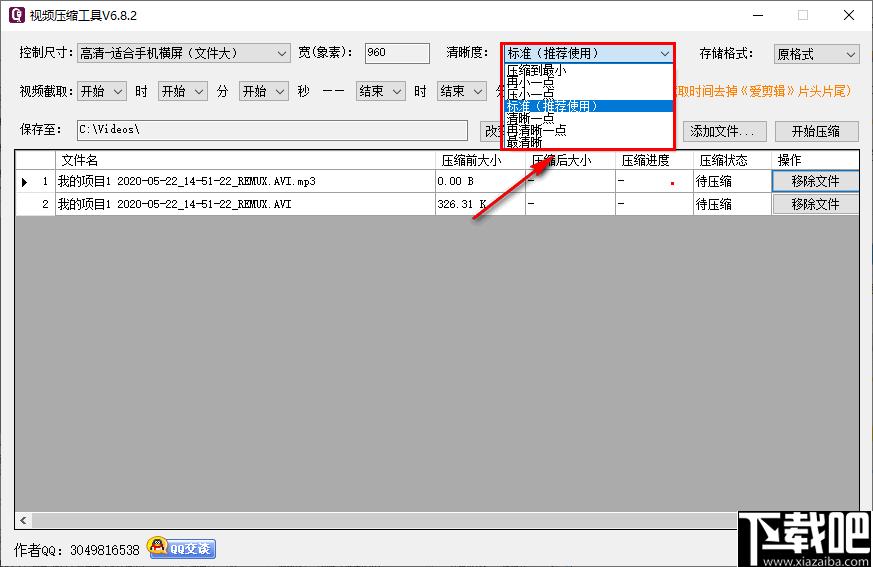Click row 1 selector arrow
873x567 pixels.
click(24, 182)
